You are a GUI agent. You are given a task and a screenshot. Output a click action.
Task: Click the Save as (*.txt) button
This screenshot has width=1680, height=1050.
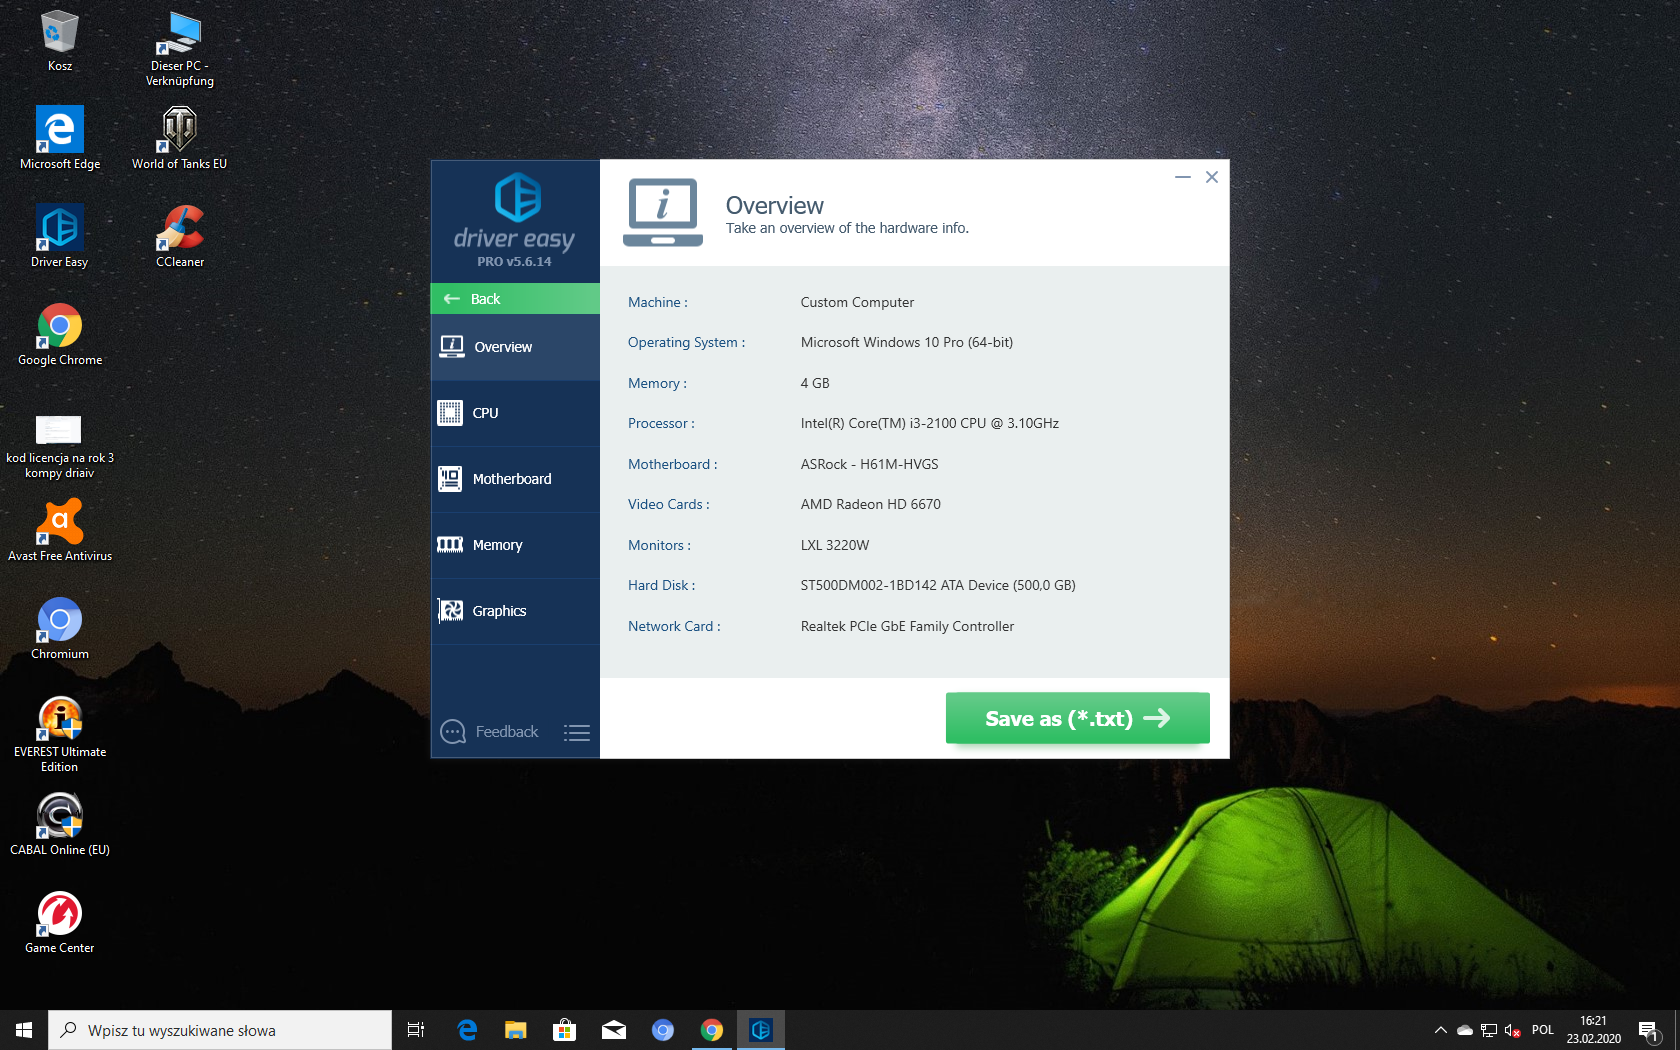[1078, 718]
